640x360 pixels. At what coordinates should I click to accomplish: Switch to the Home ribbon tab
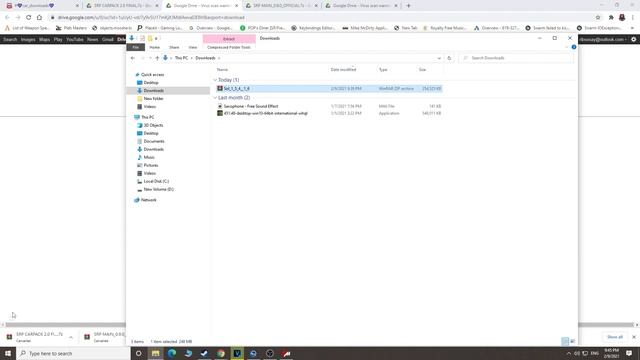coord(155,47)
